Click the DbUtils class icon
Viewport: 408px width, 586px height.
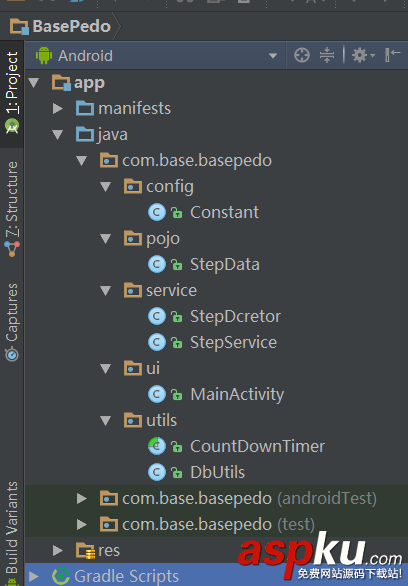click(x=157, y=472)
